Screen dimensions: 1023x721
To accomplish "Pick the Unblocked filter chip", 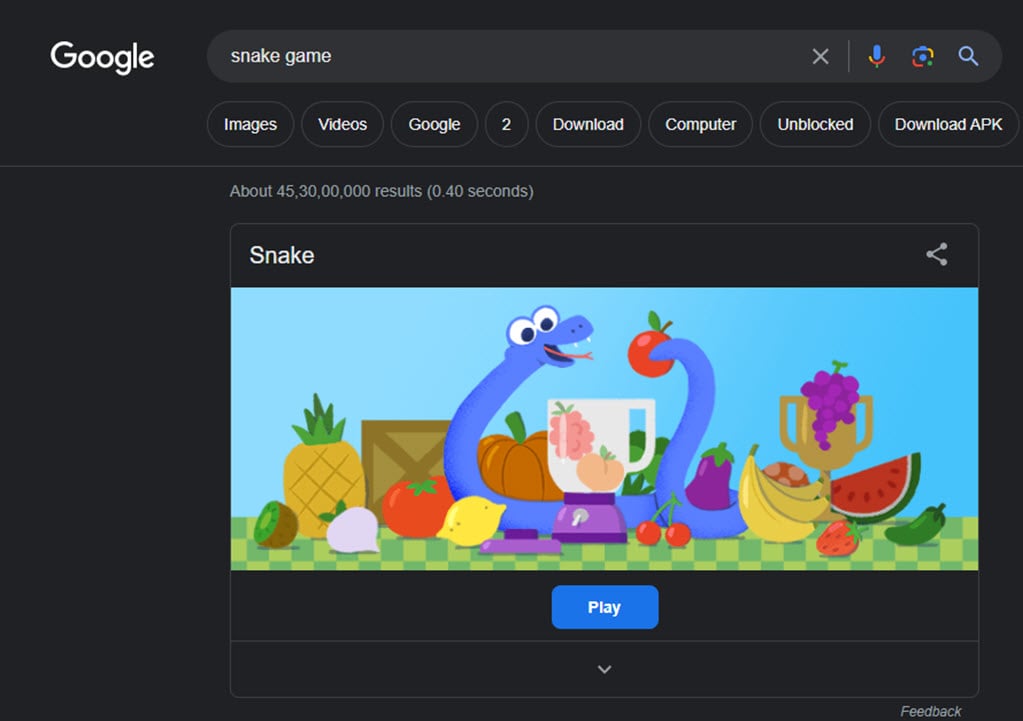I will click(815, 125).
